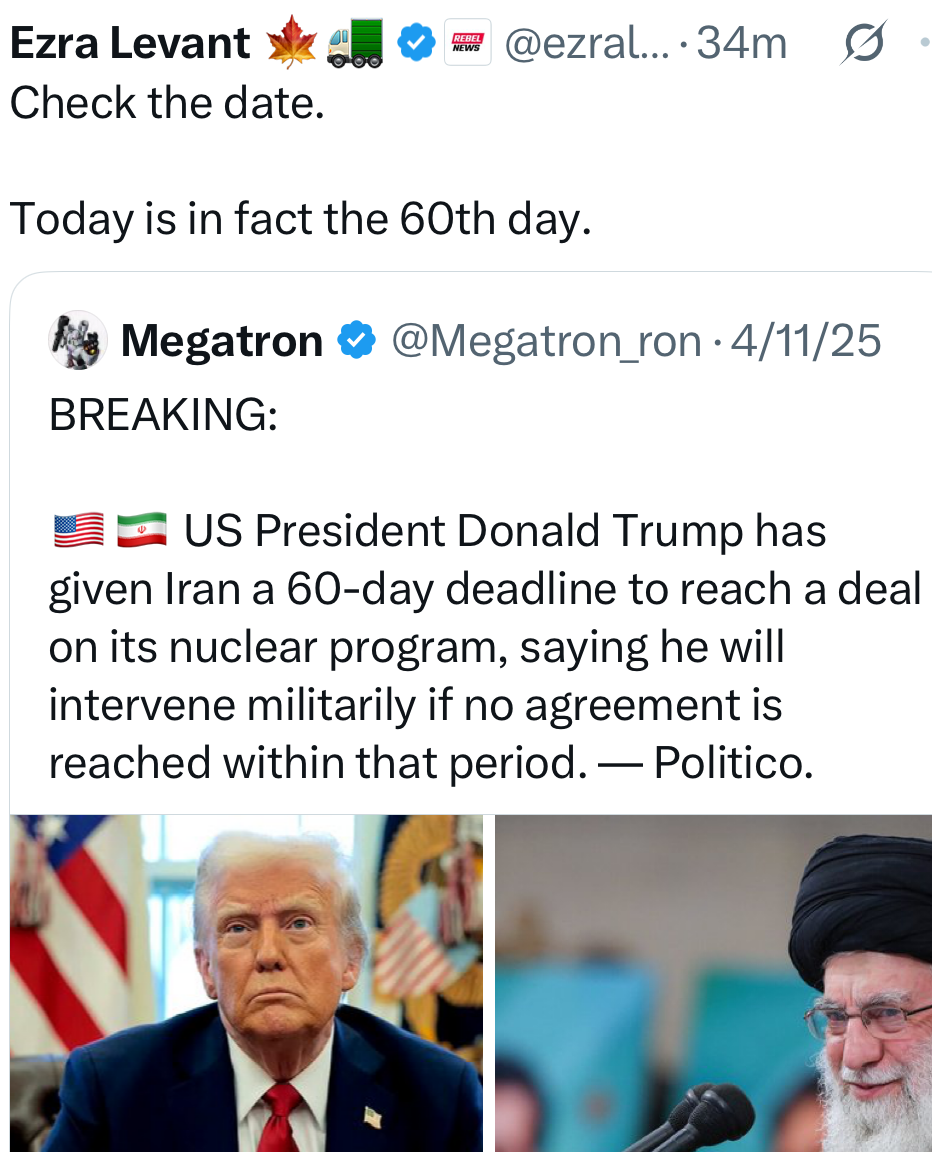
Task: Click the US flag emoji
Action: tap(78, 530)
